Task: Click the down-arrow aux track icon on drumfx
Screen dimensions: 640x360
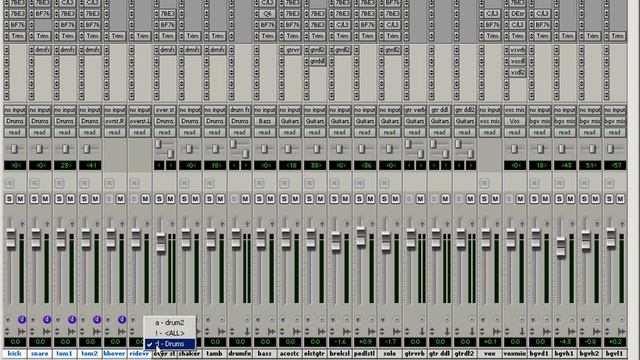Action: 247,331
